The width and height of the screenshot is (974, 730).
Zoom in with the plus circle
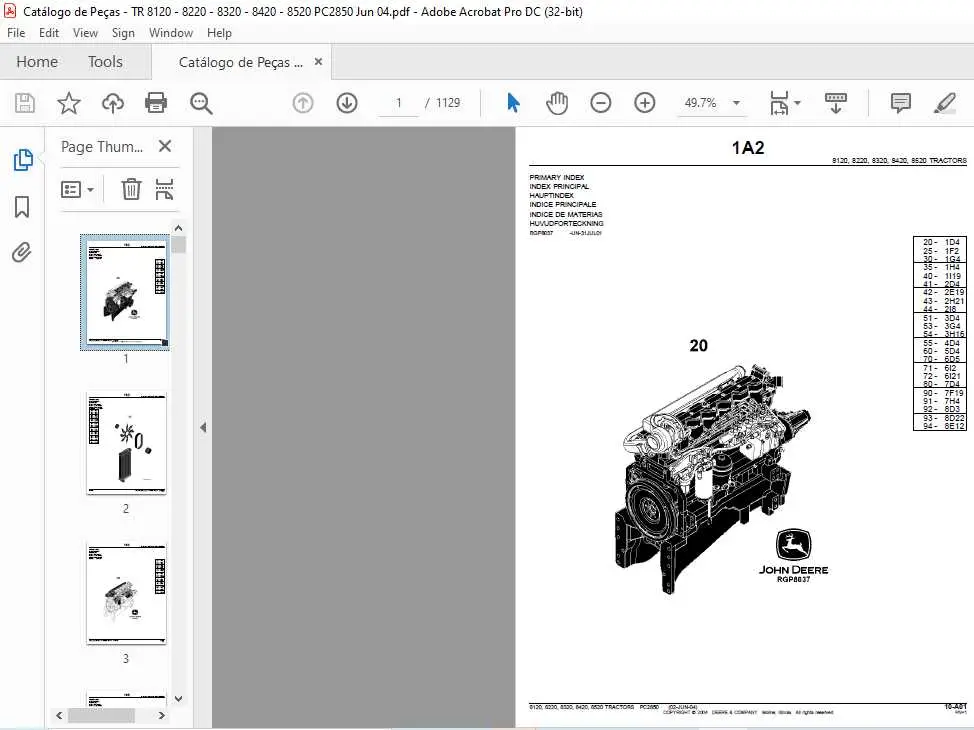645,103
